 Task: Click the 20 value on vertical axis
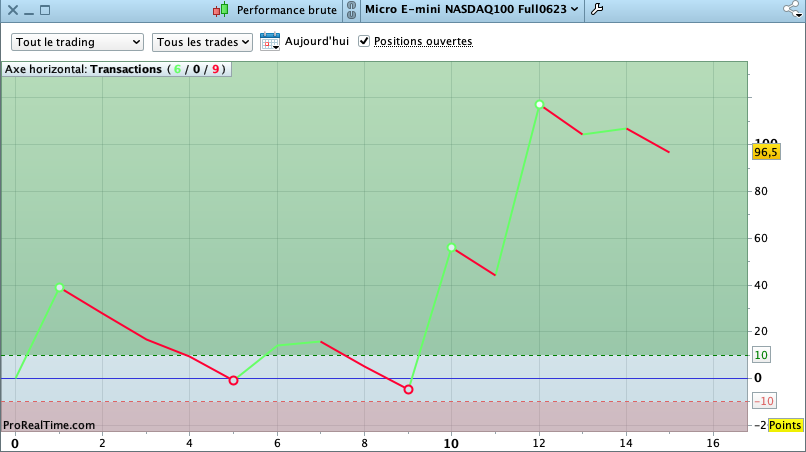(x=761, y=331)
